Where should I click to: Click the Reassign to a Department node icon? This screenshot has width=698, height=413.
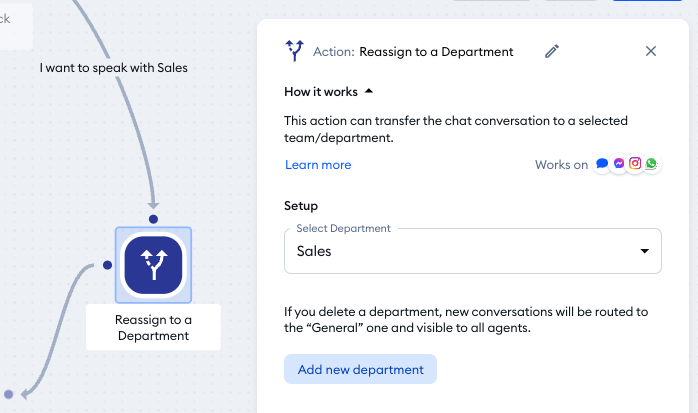(153, 265)
